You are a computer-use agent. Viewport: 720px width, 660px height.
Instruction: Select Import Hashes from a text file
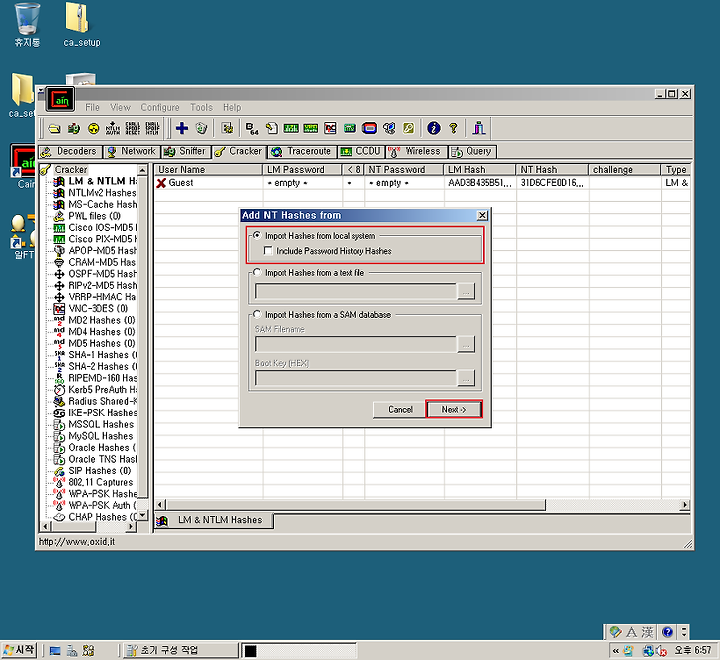pyautogui.click(x=257, y=272)
